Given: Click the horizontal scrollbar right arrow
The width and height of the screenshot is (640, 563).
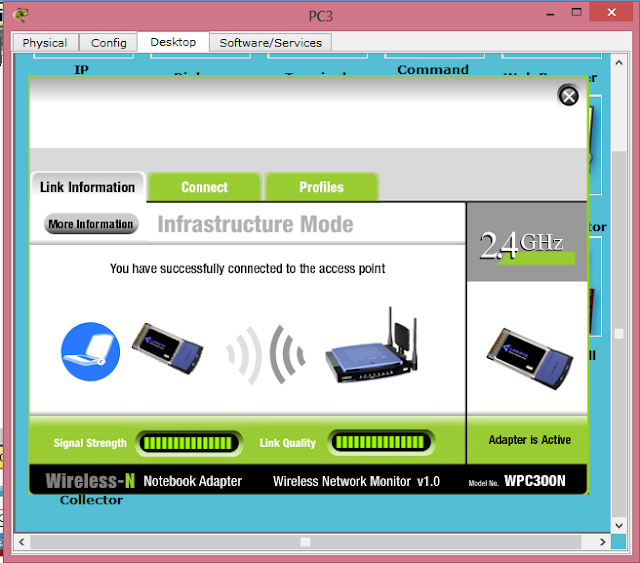Looking at the screenshot, I should pyautogui.click(x=602, y=542).
